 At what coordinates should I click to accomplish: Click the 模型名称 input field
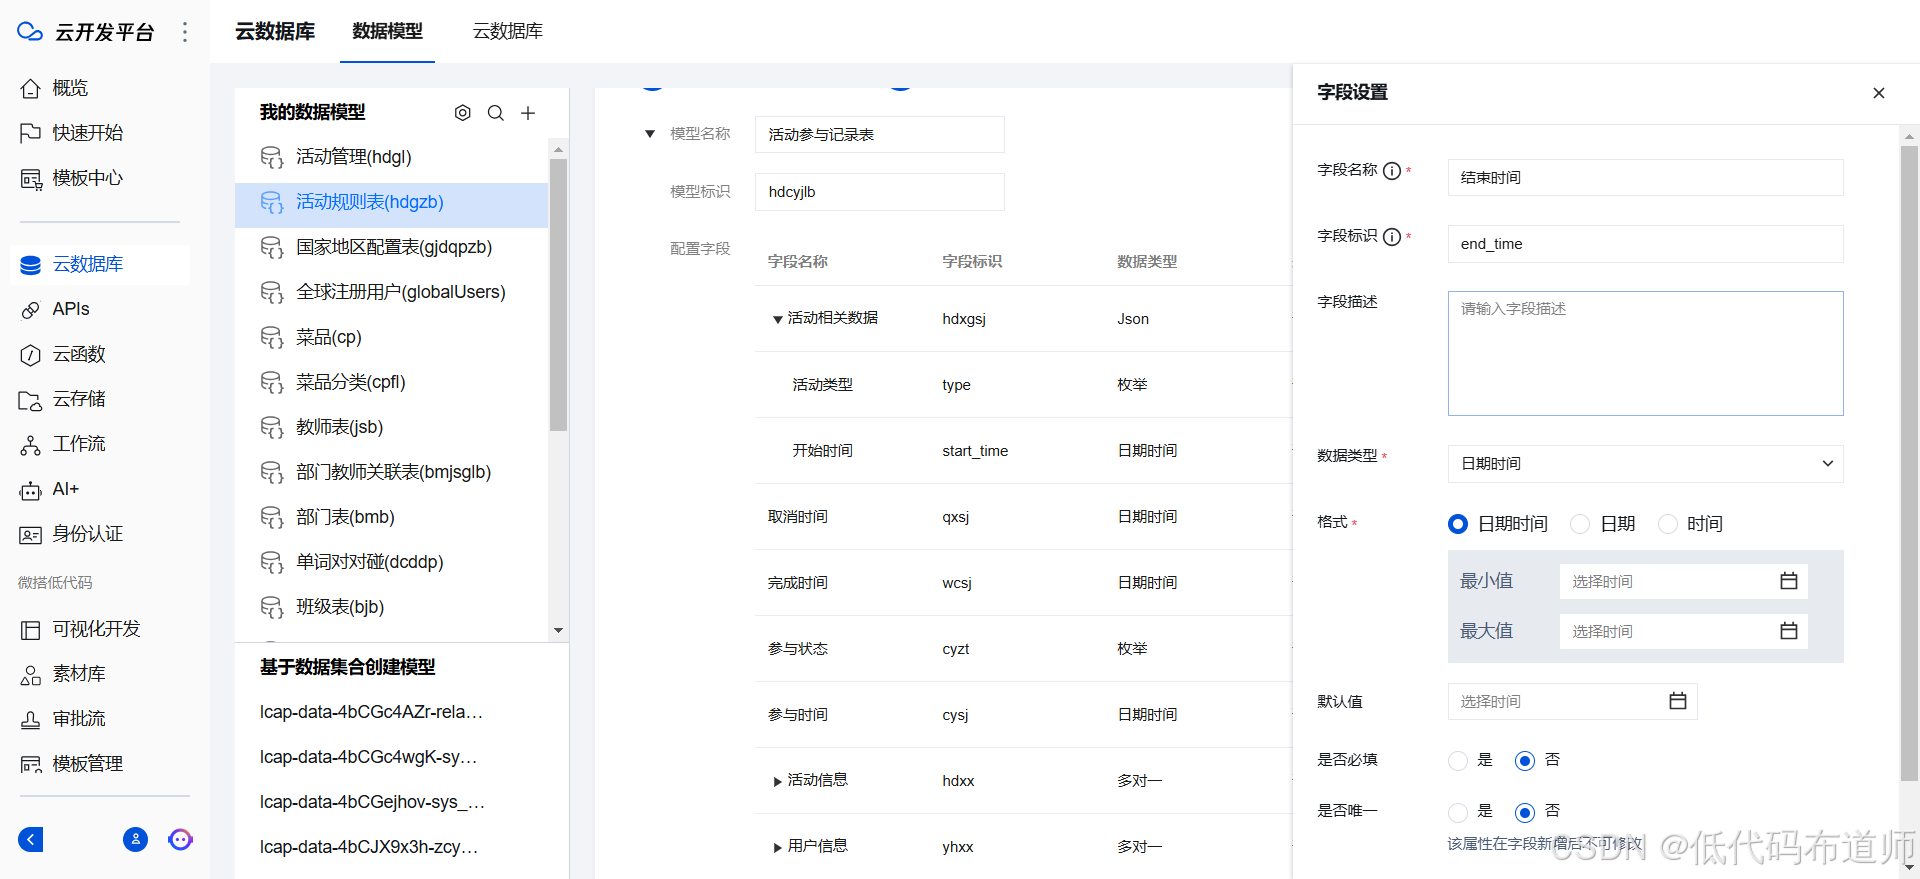click(x=879, y=134)
